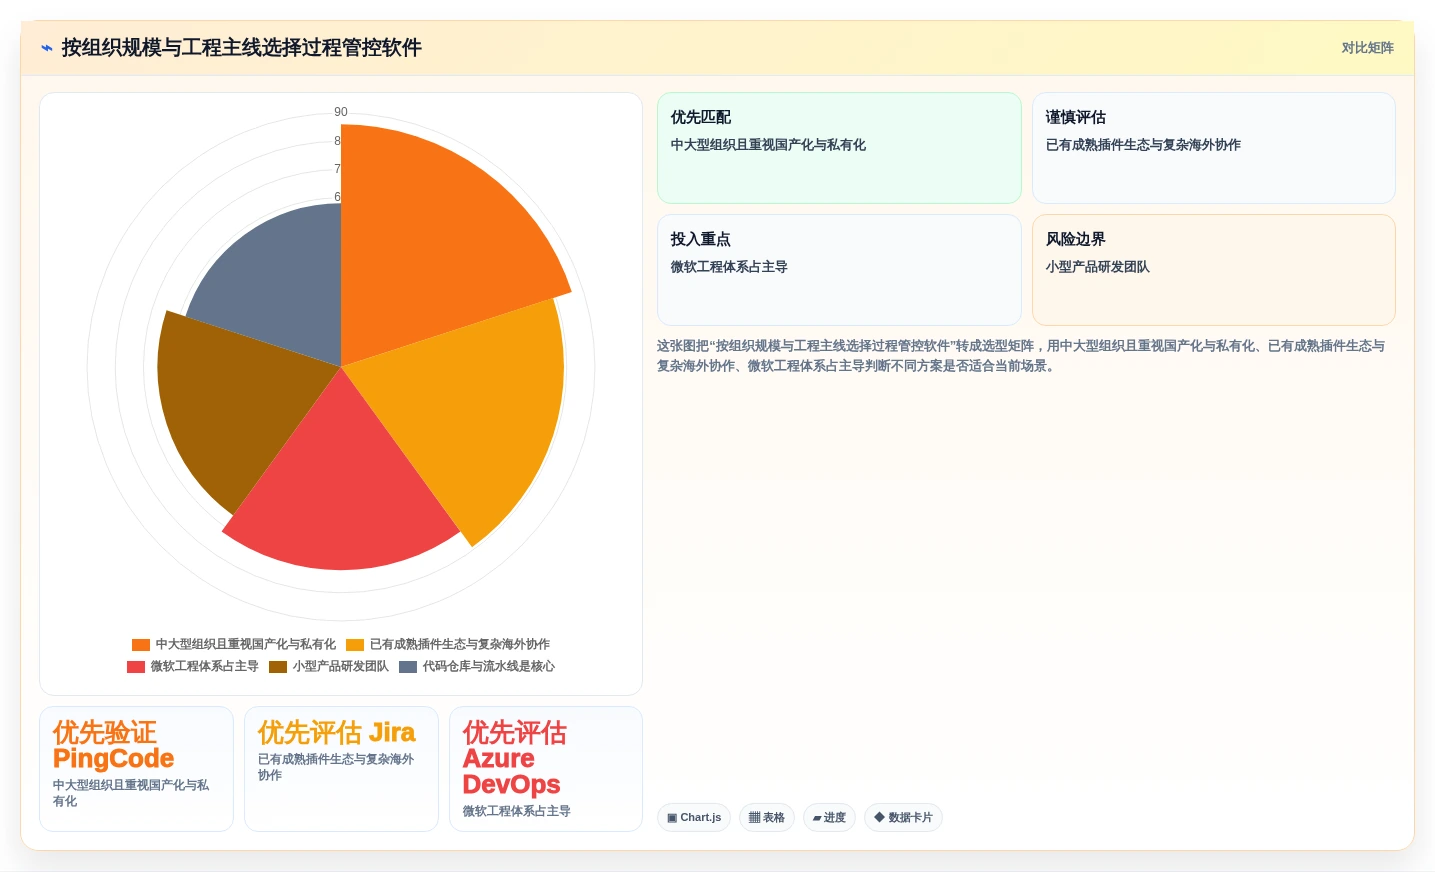Toggle the gray-blue 代码仓库与流水线是核心 legend swatch
This screenshot has height=872, width=1435.
408,667
